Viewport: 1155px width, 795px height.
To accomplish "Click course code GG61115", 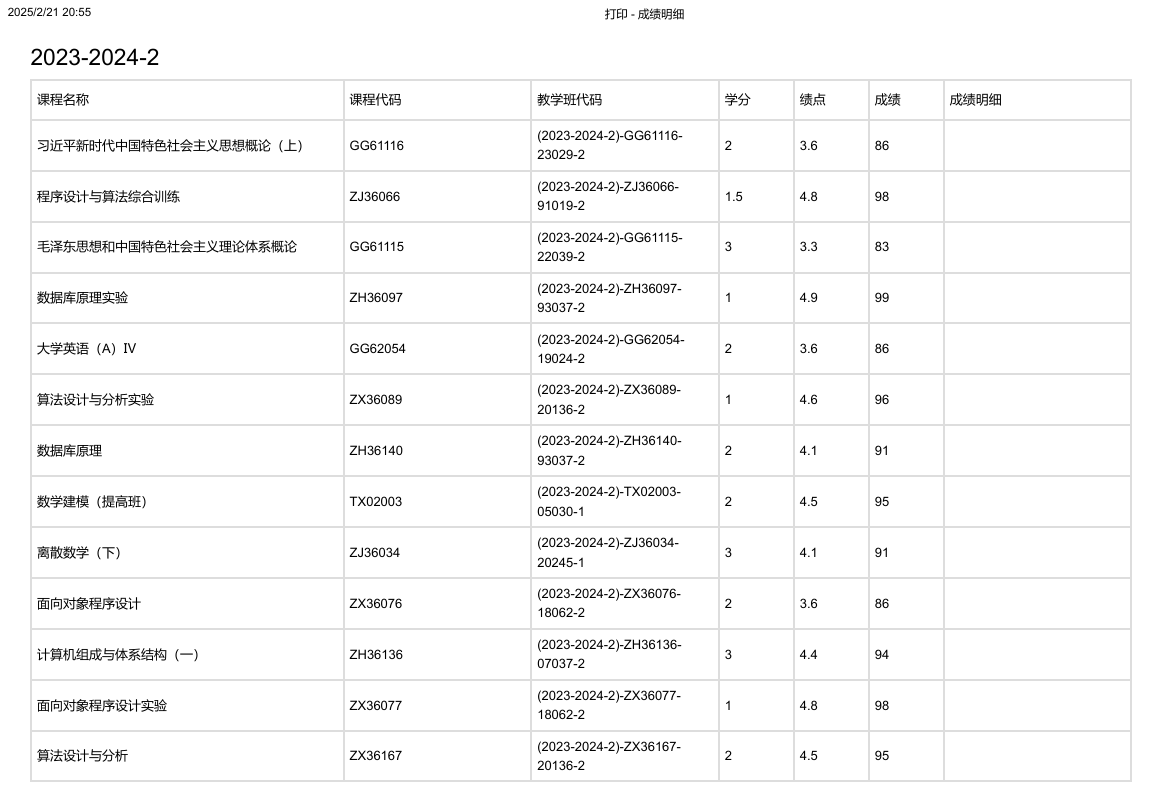I will coord(376,247).
